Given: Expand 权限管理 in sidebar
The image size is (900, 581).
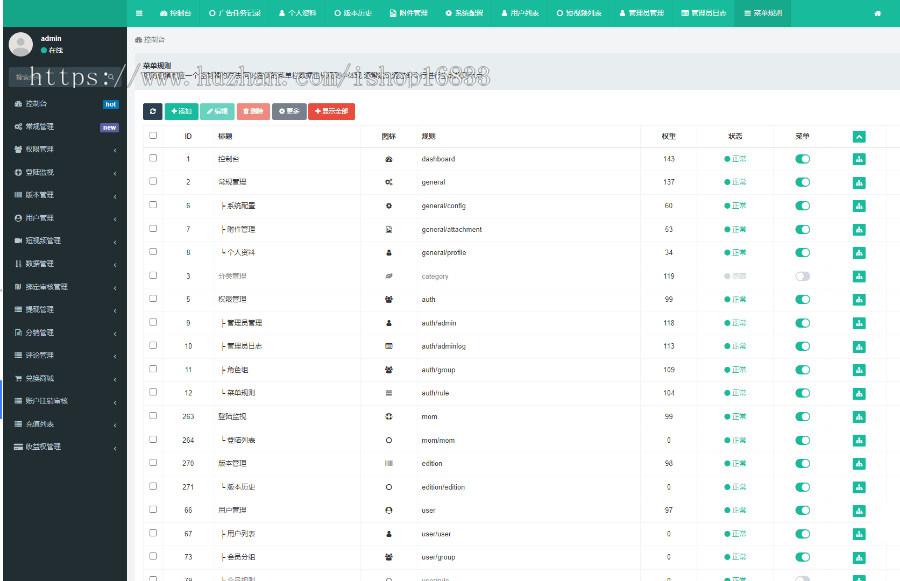Looking at the screenshot, I should coord(65,149).
